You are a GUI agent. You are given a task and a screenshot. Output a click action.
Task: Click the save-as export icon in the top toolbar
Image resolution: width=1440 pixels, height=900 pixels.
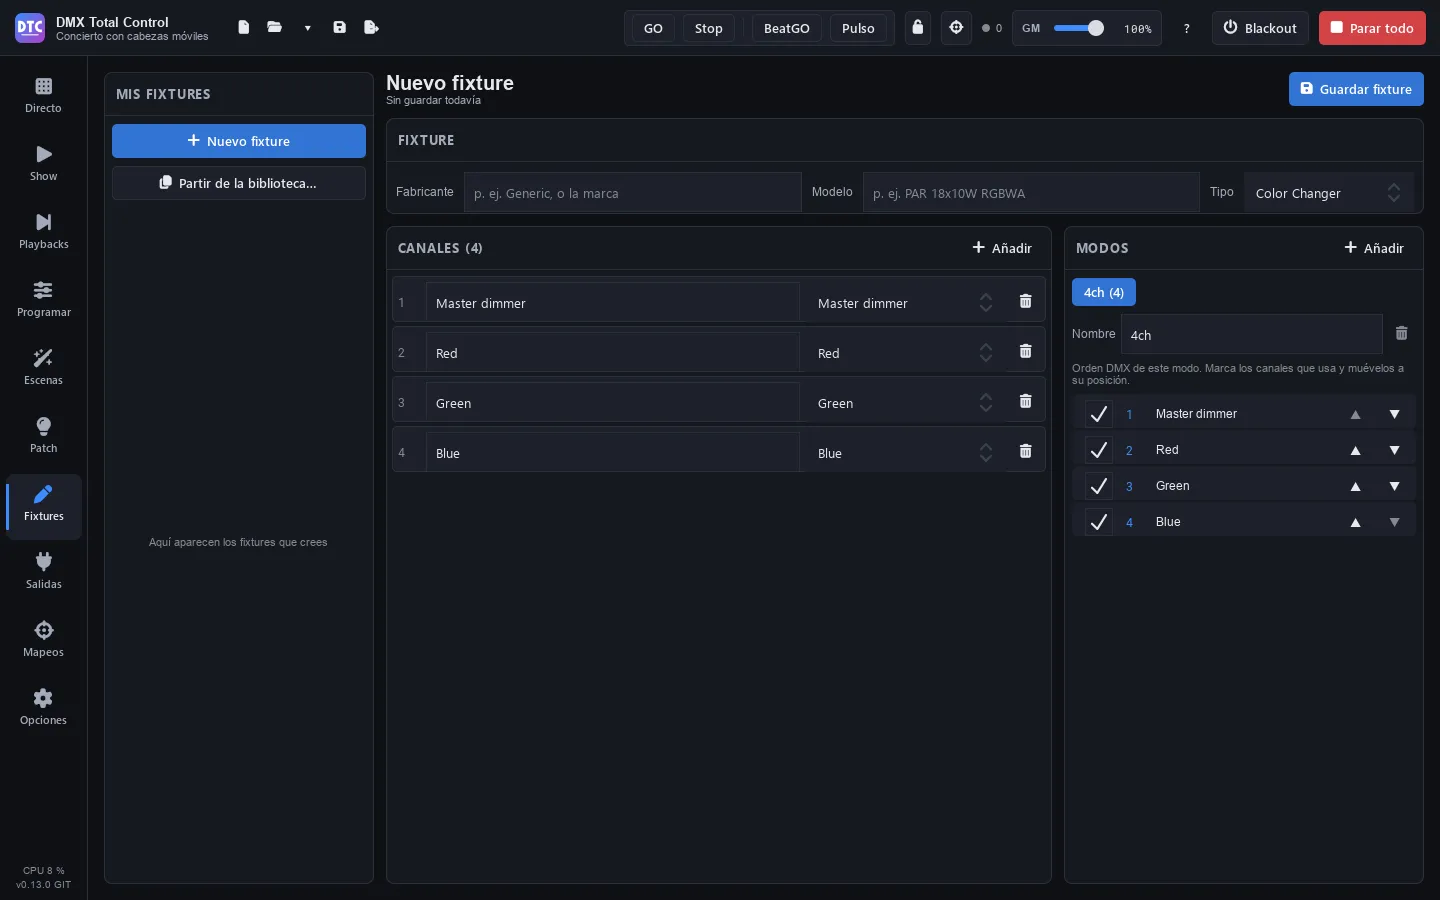click(372, 28)
